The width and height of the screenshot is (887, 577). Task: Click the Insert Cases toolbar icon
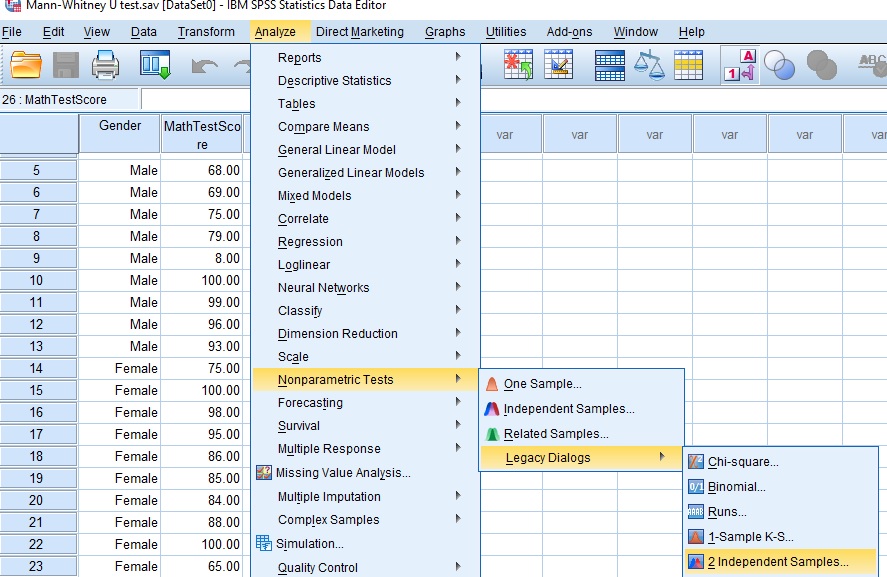[x=517, y=65]
